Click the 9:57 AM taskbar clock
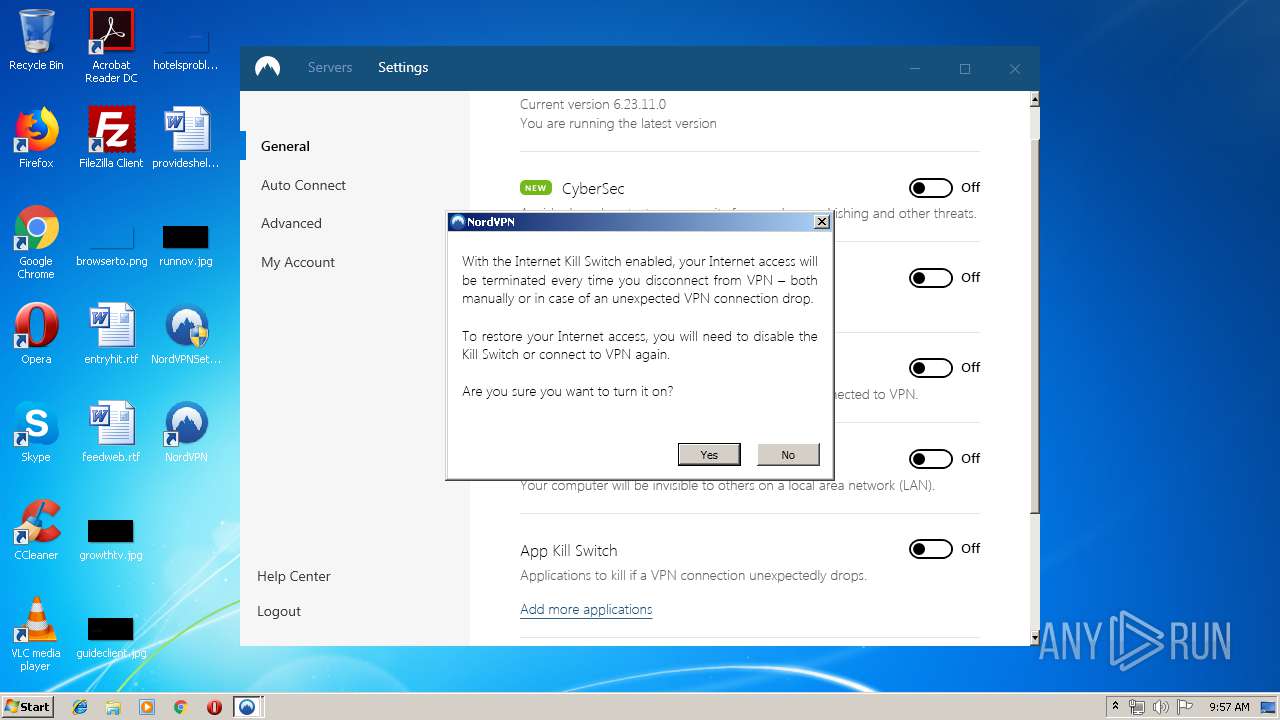Screen dimensions: 1280x720 click(x=1229, y=707)
